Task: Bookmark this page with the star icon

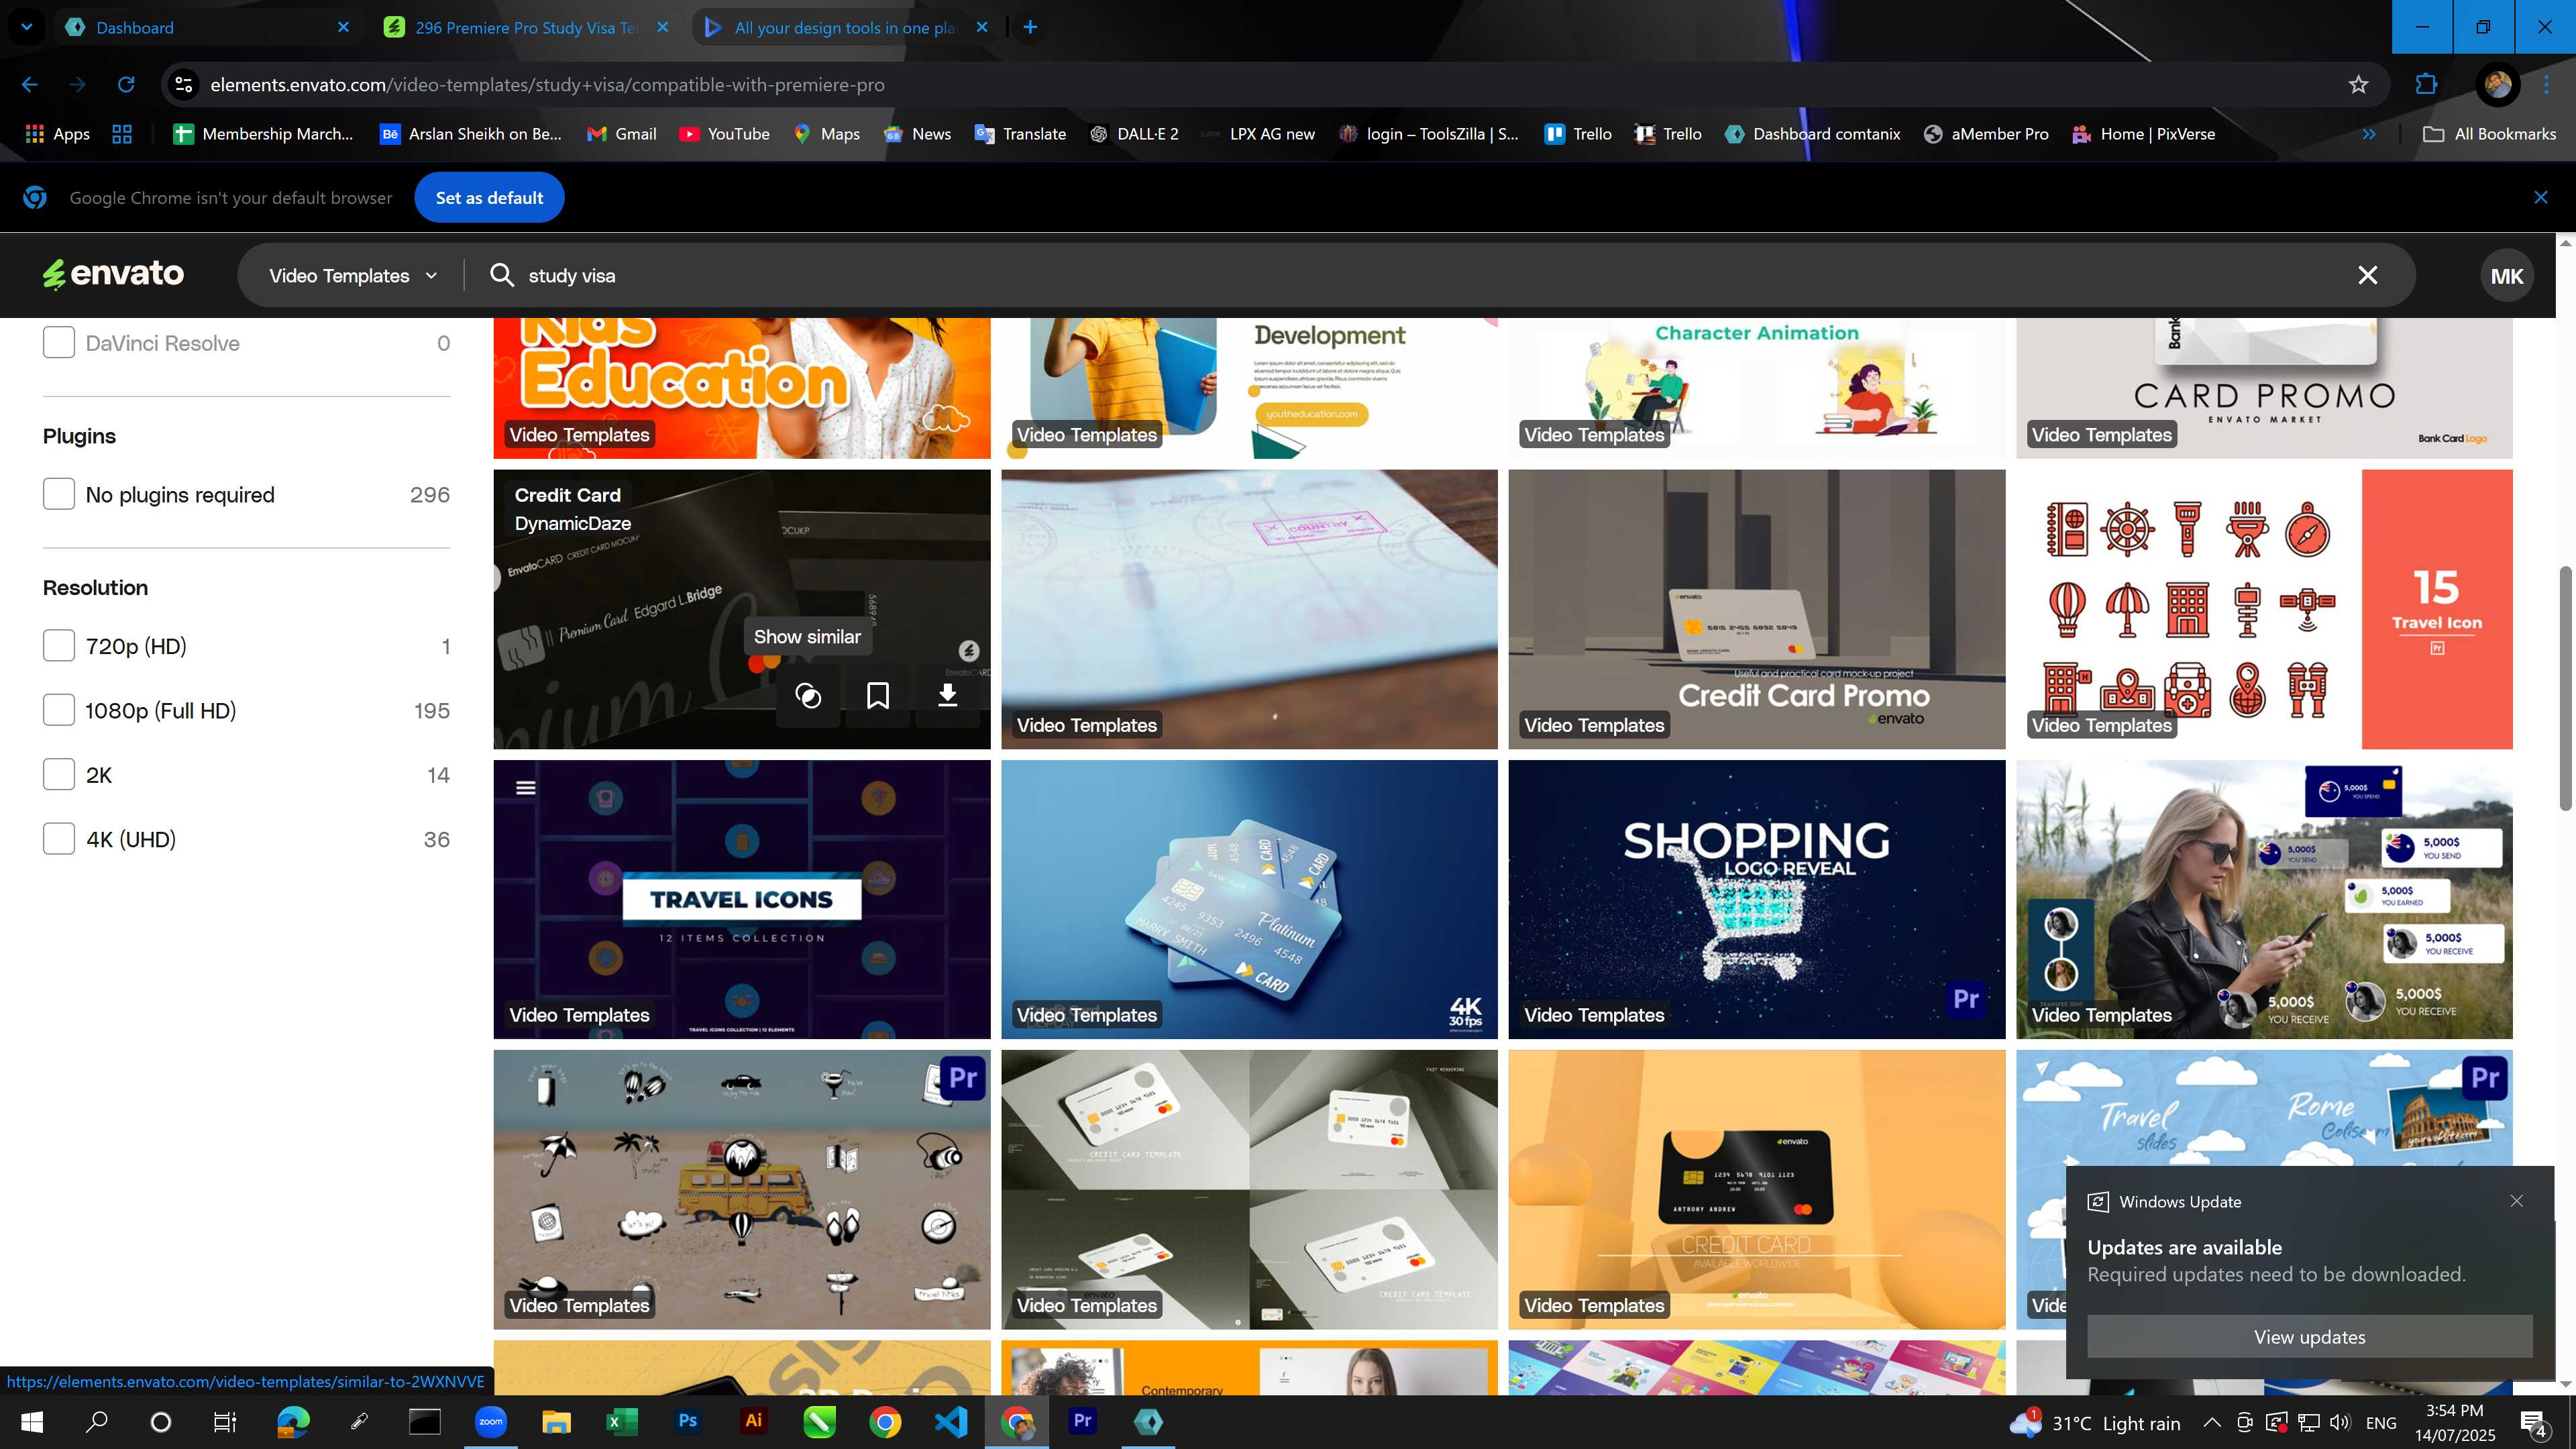Action: [2358, 85]
